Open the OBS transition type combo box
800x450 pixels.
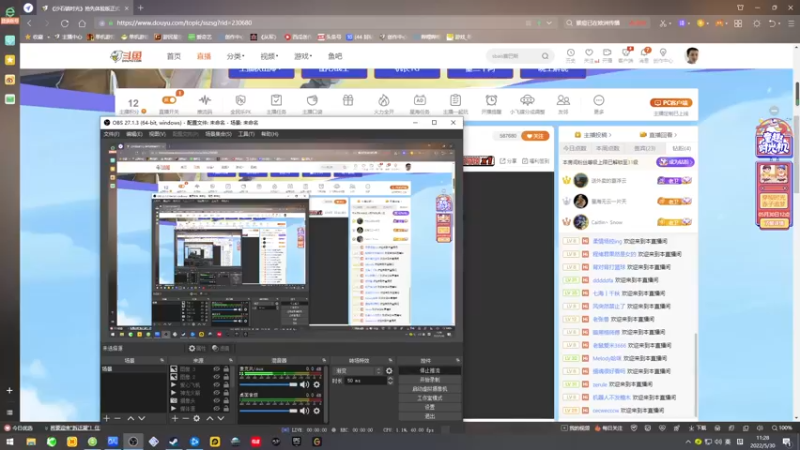pos(357,371)
